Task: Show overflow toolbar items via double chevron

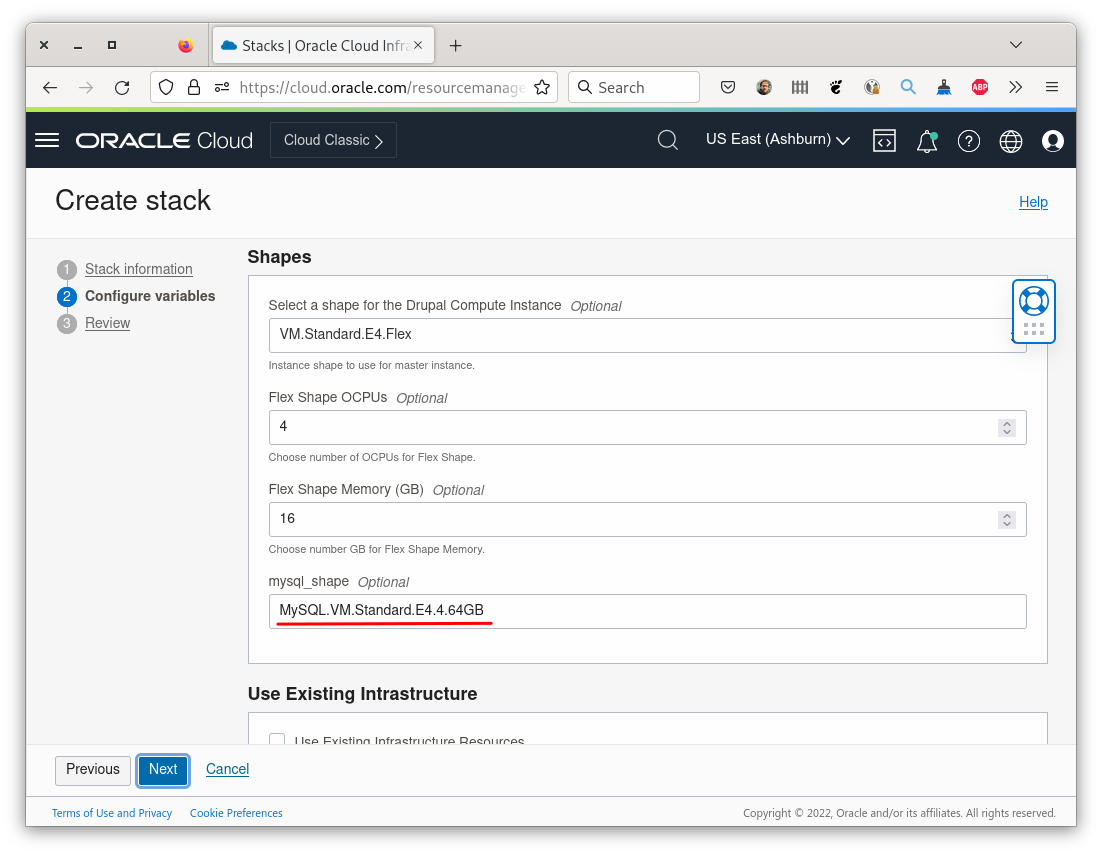Action: pos(1015,87)
